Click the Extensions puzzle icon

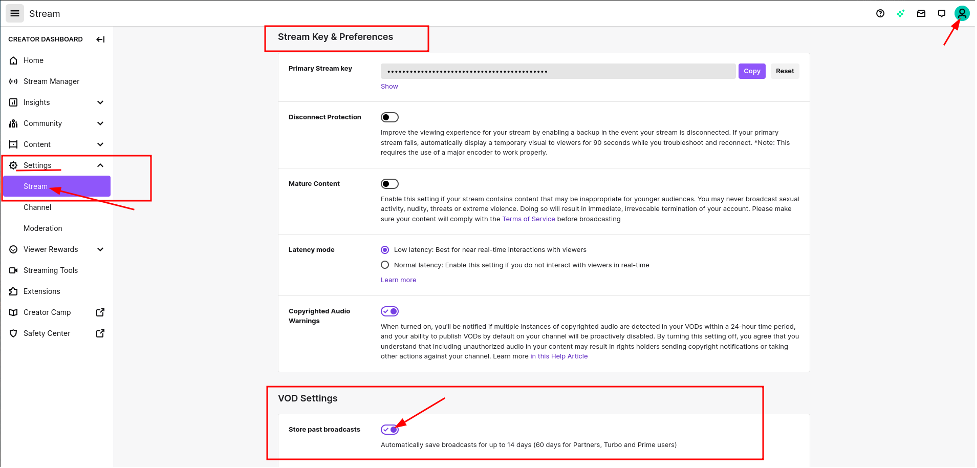point(13,292)
